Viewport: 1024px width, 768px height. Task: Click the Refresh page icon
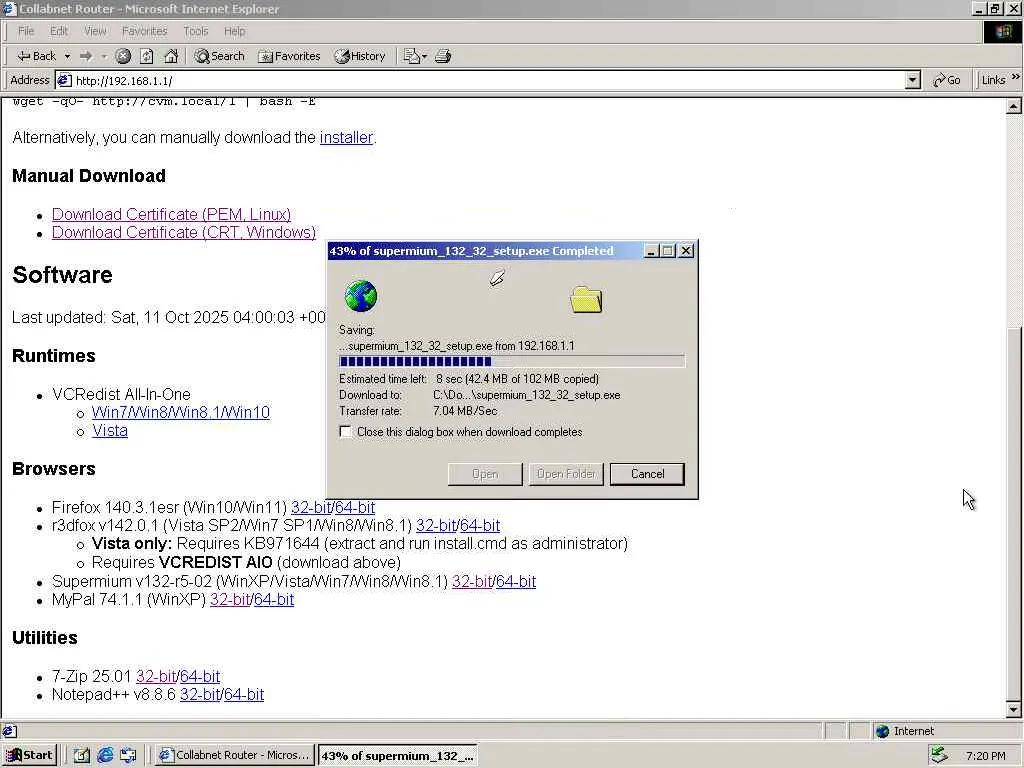(x=146, y=56)
